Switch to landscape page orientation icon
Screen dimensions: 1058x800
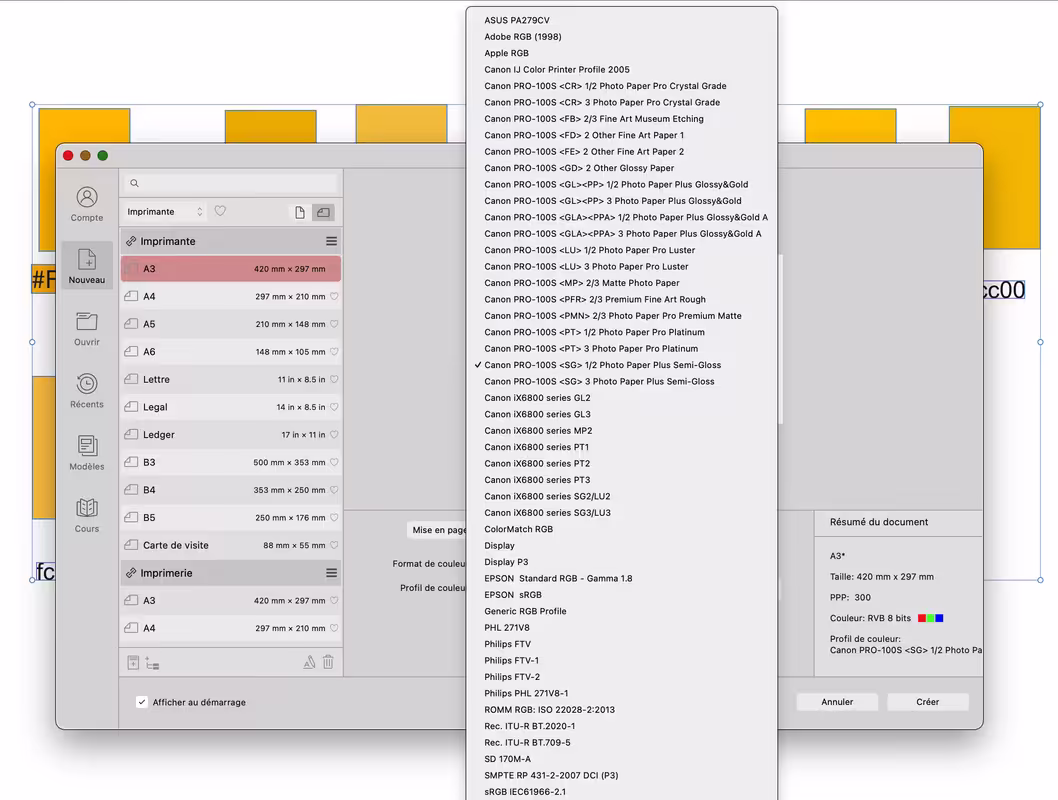pyautogui.click(x=324, y=212)
